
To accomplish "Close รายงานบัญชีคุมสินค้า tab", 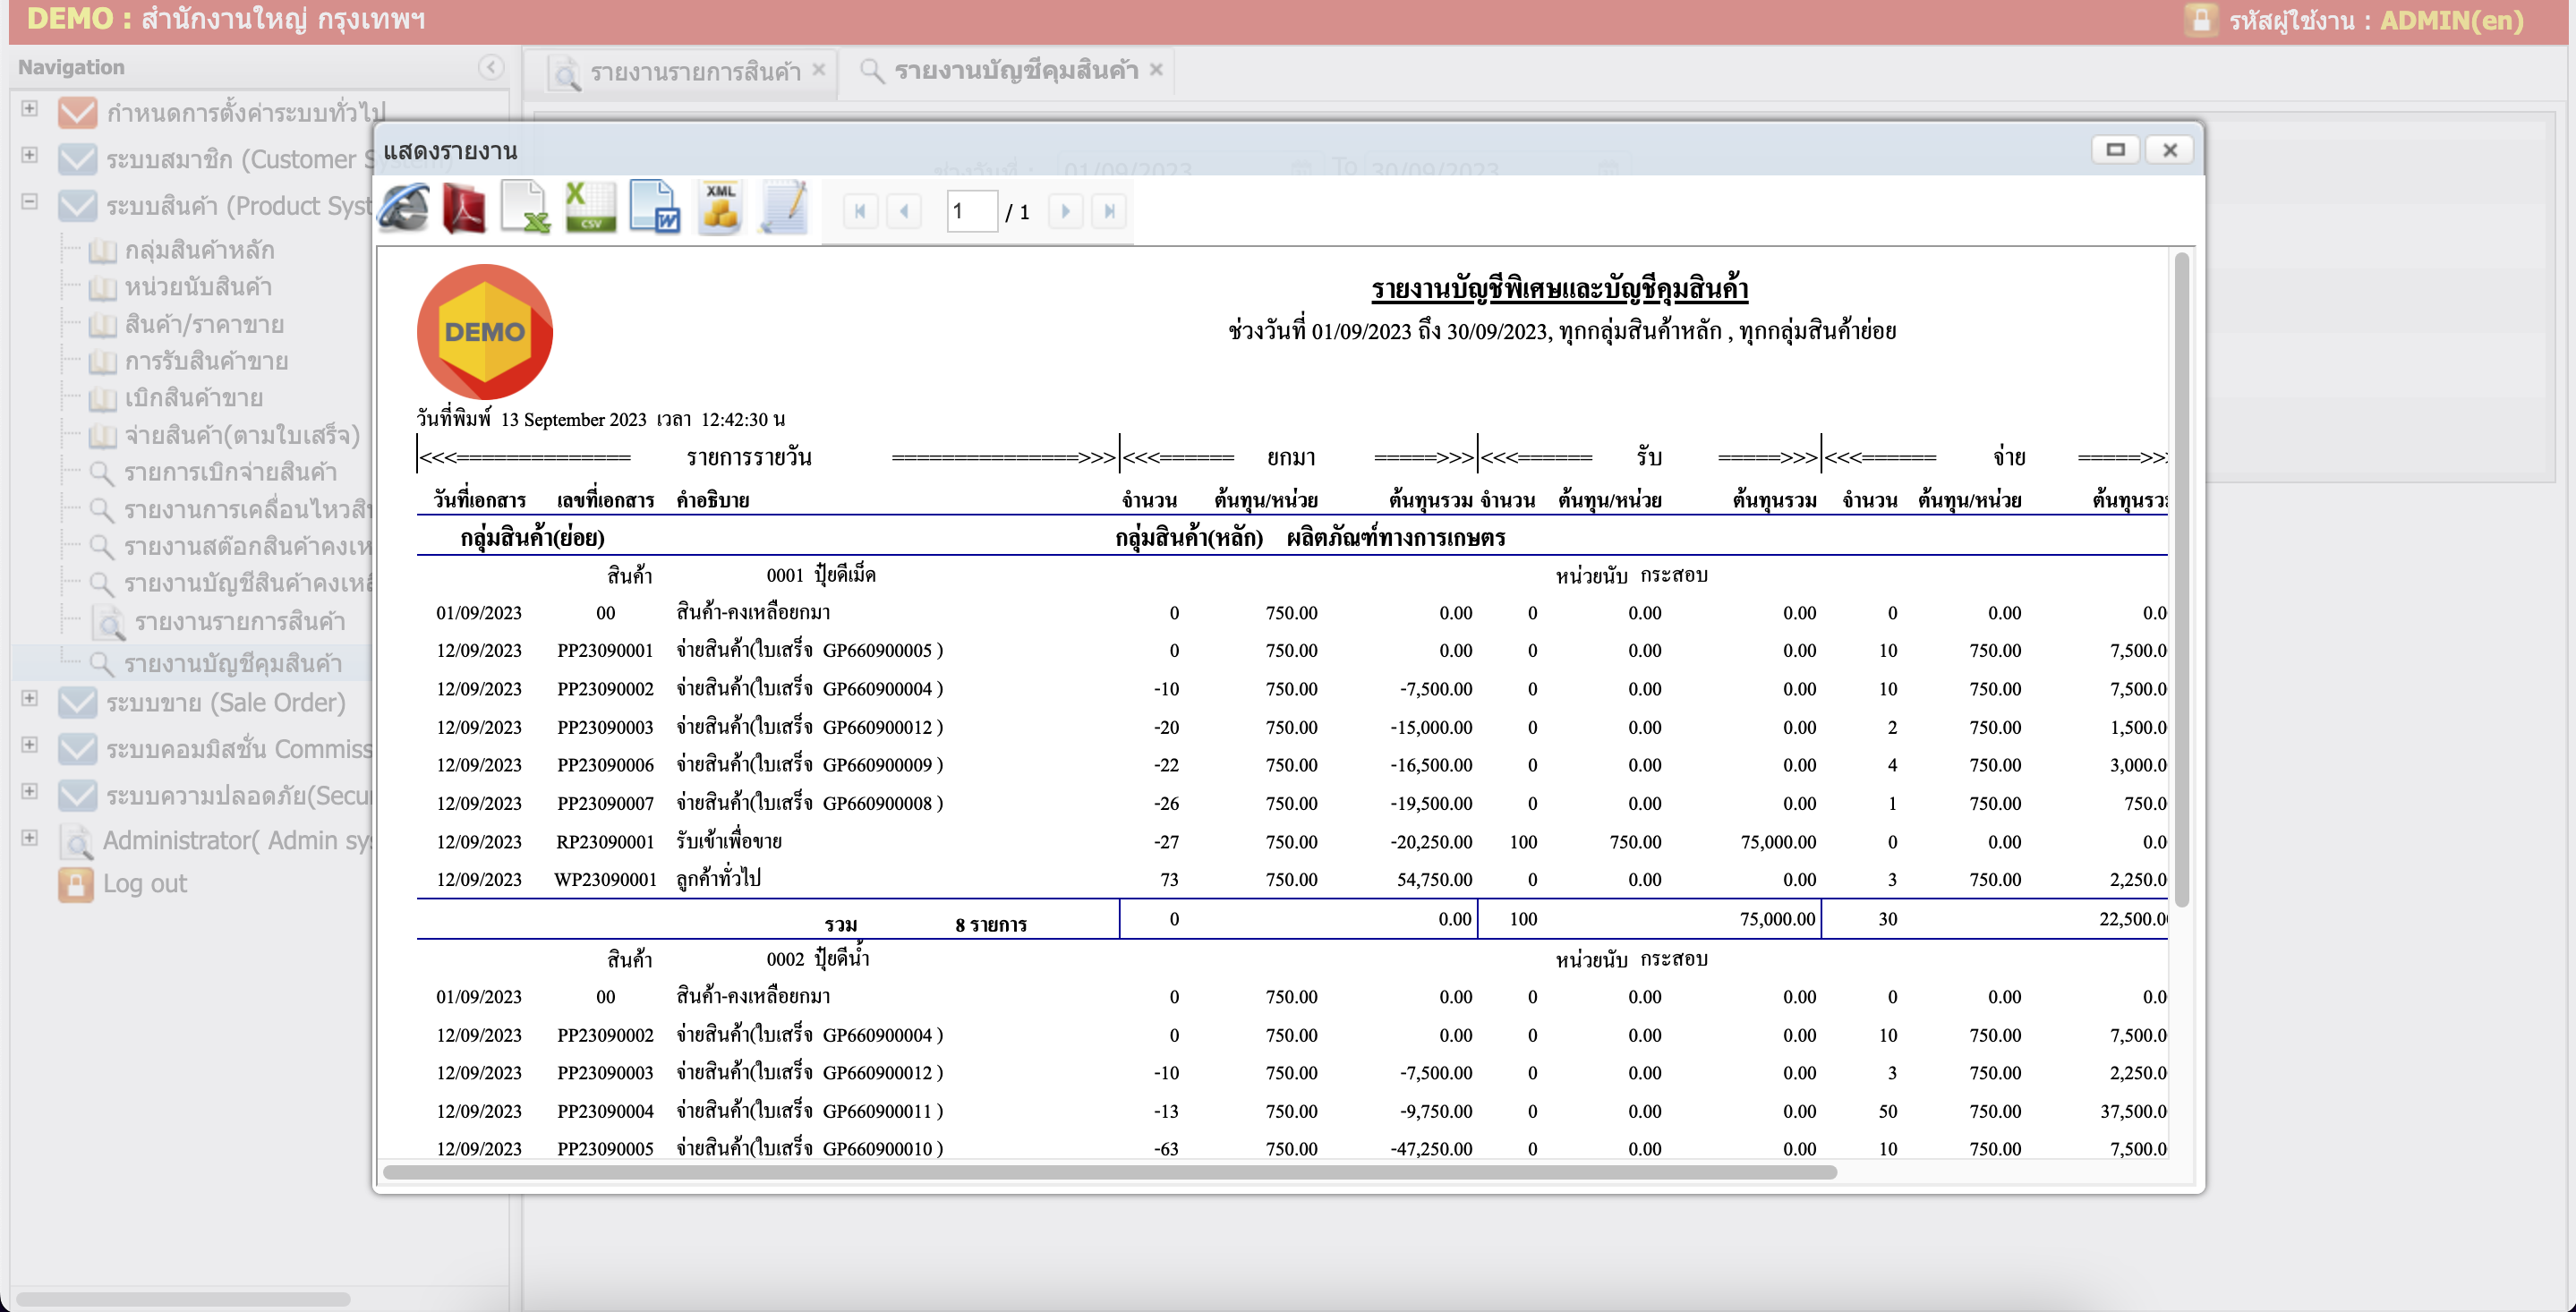I will pos(1157,70).
